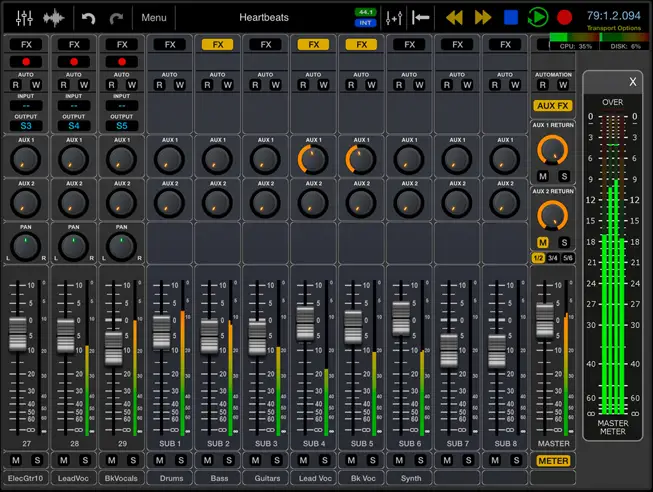Click the track 29 BkVocals fader

[114, 349]
